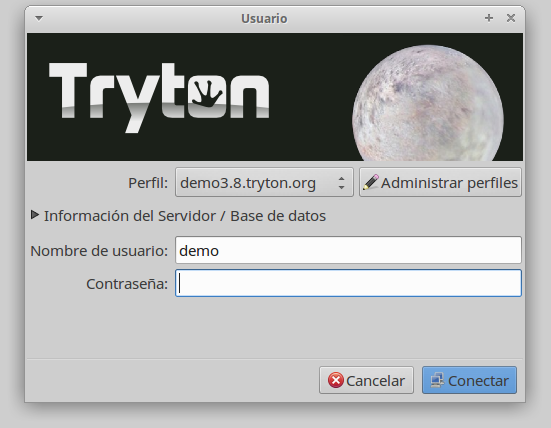551x428 pixels.
Task: Maximize the Usuario window with plus icon
Action: [x=489, y=18]
